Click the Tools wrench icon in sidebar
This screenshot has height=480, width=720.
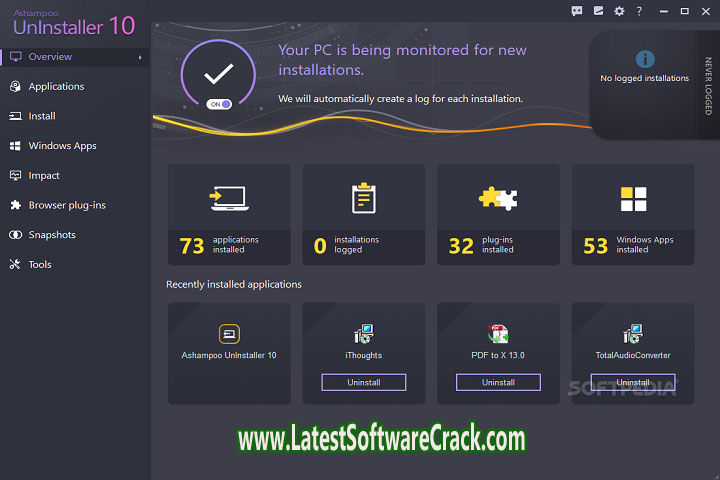15,264
